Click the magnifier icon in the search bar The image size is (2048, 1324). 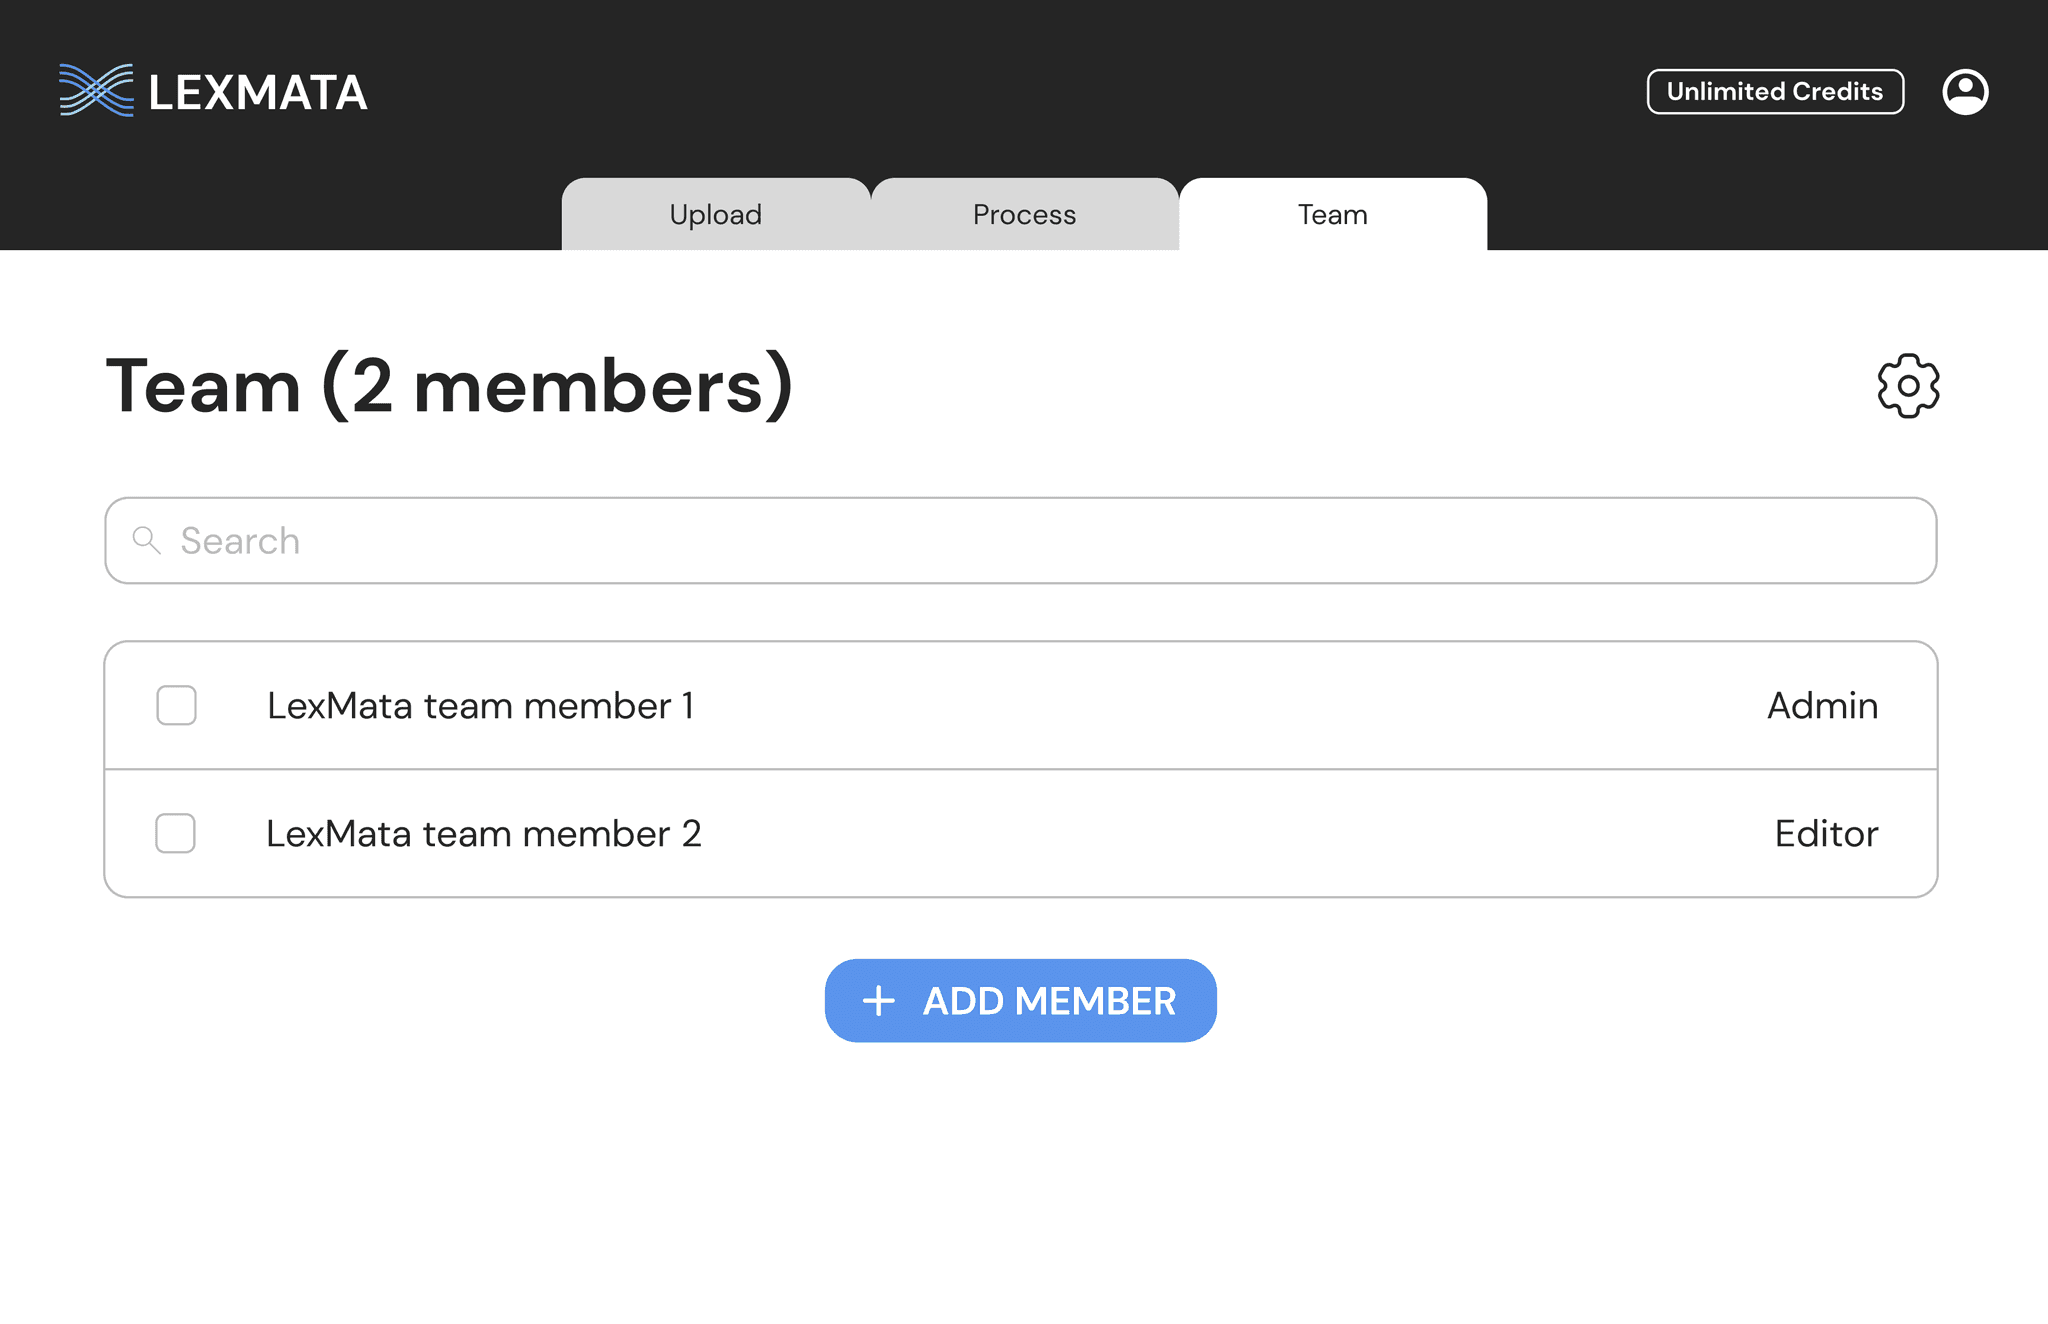click(x=147, y=541)
